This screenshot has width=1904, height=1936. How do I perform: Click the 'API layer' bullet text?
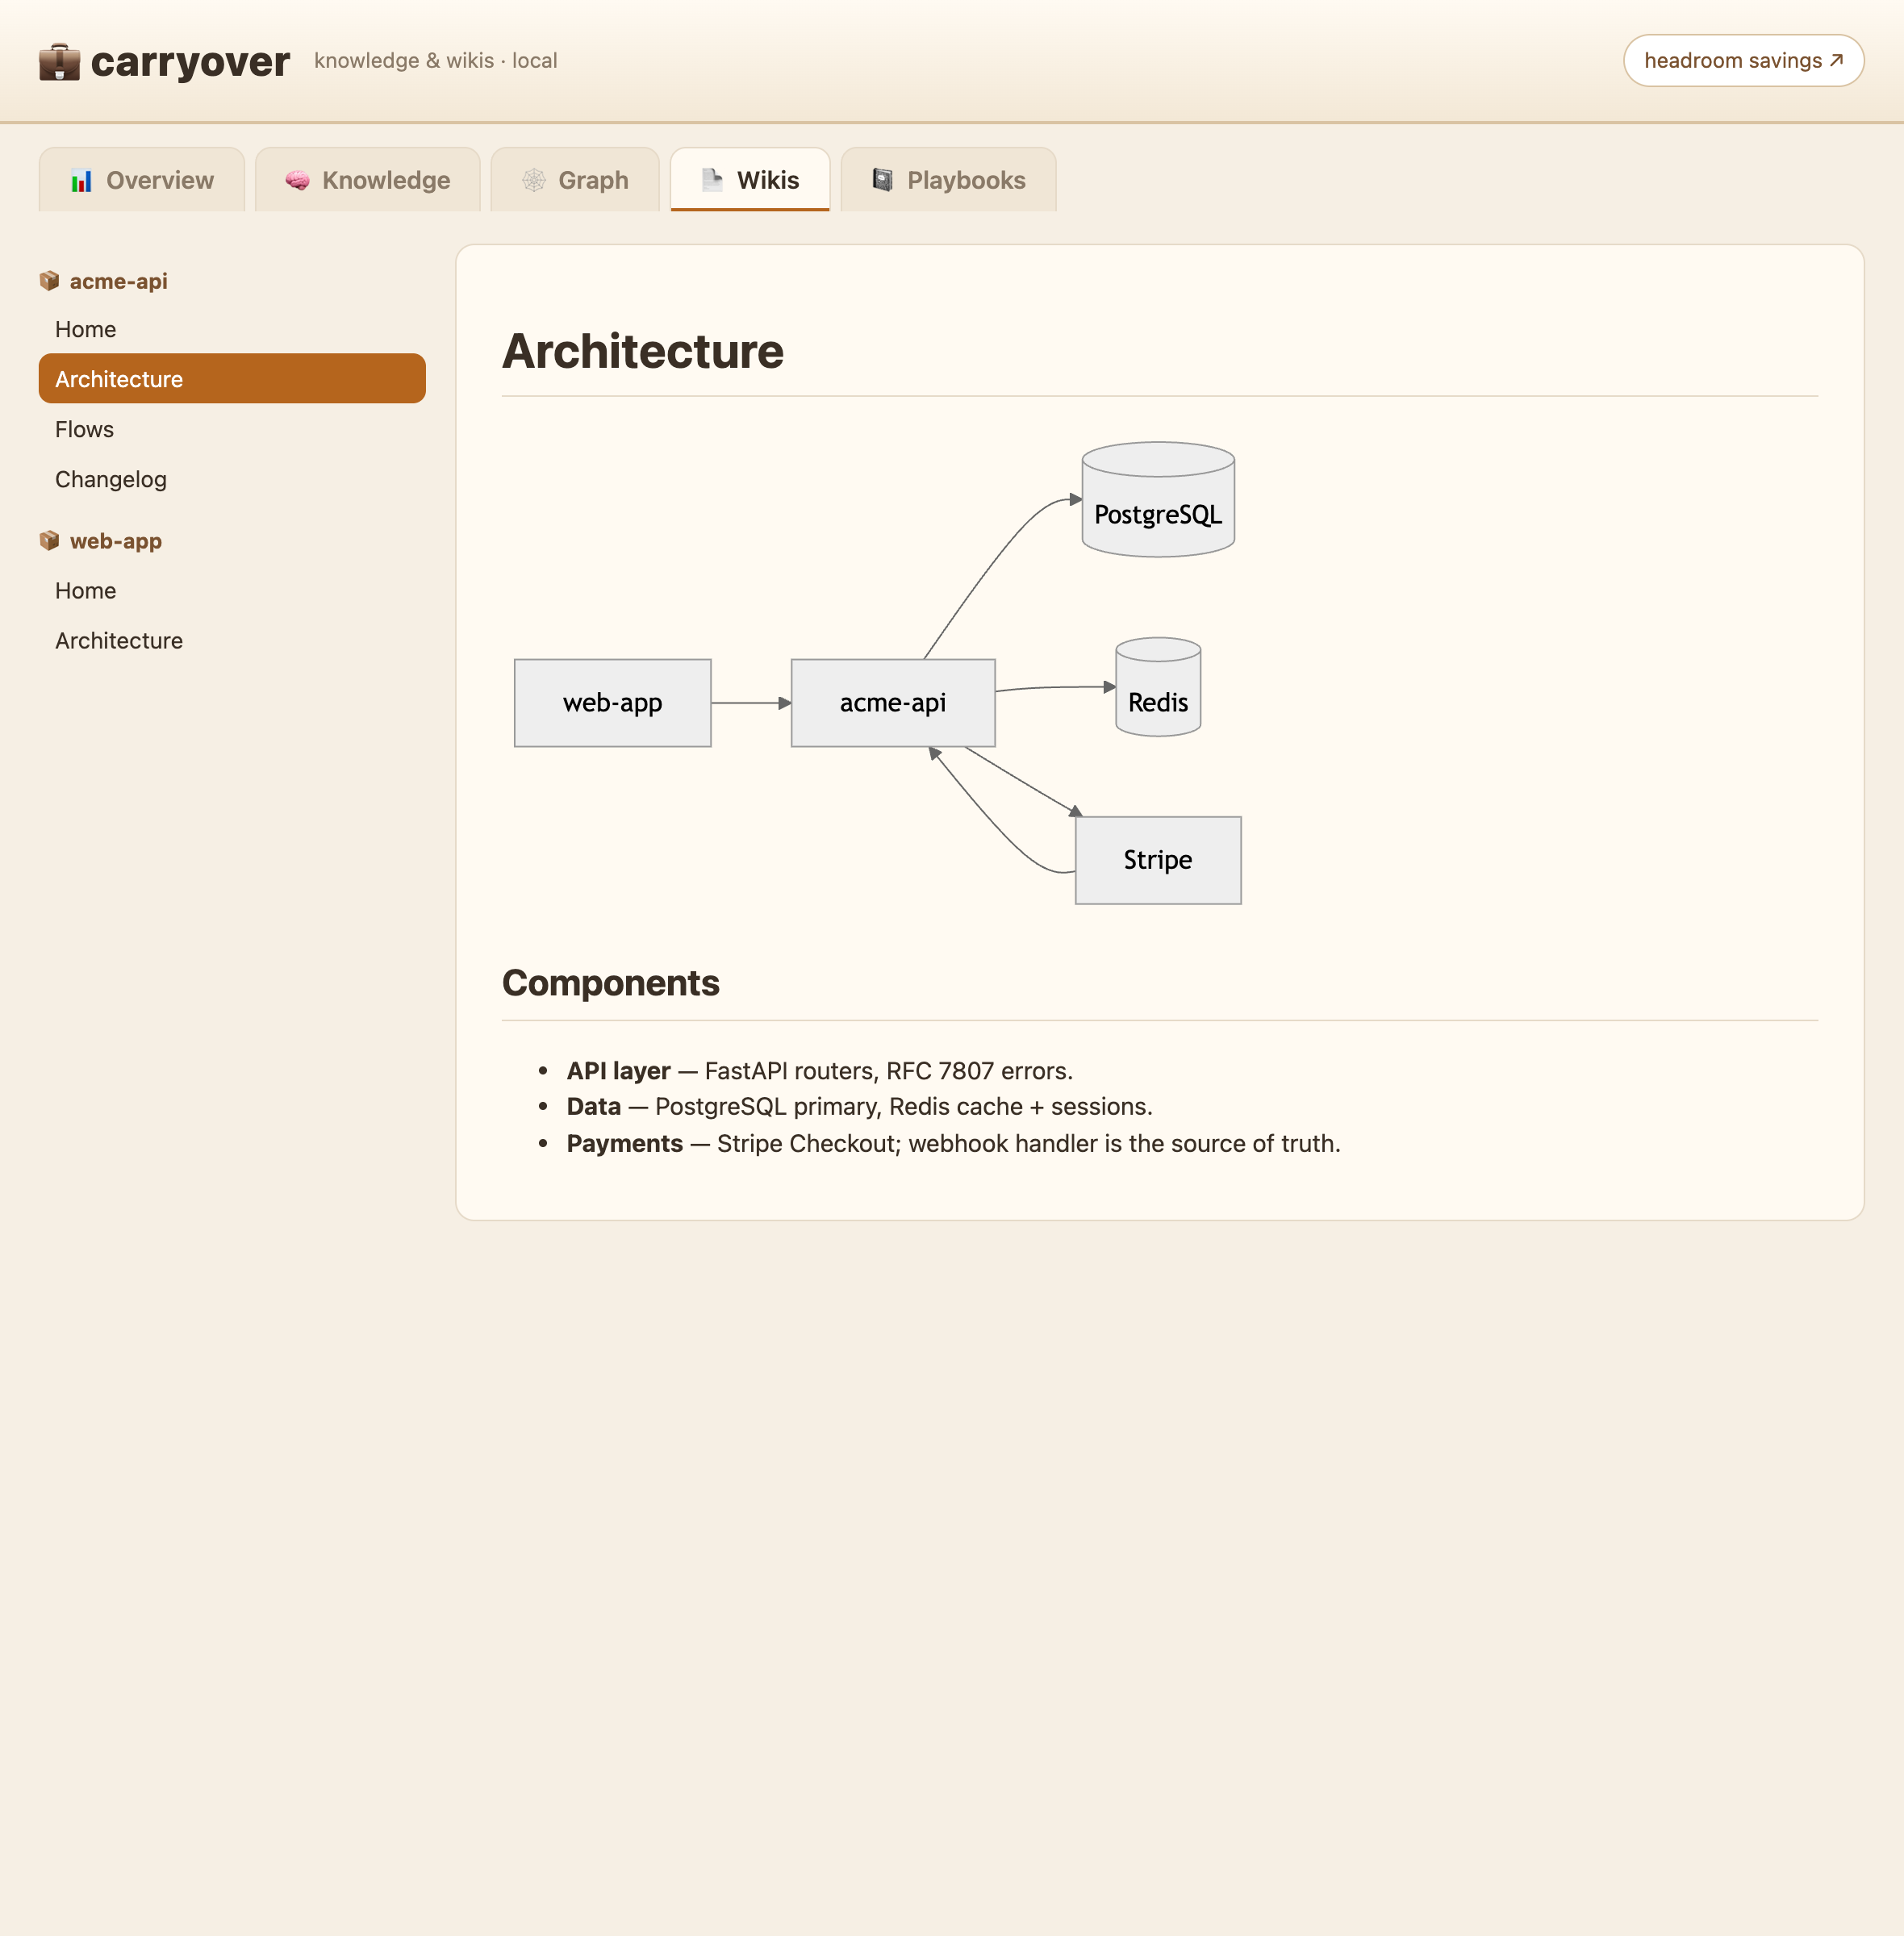pos(820,1071)
